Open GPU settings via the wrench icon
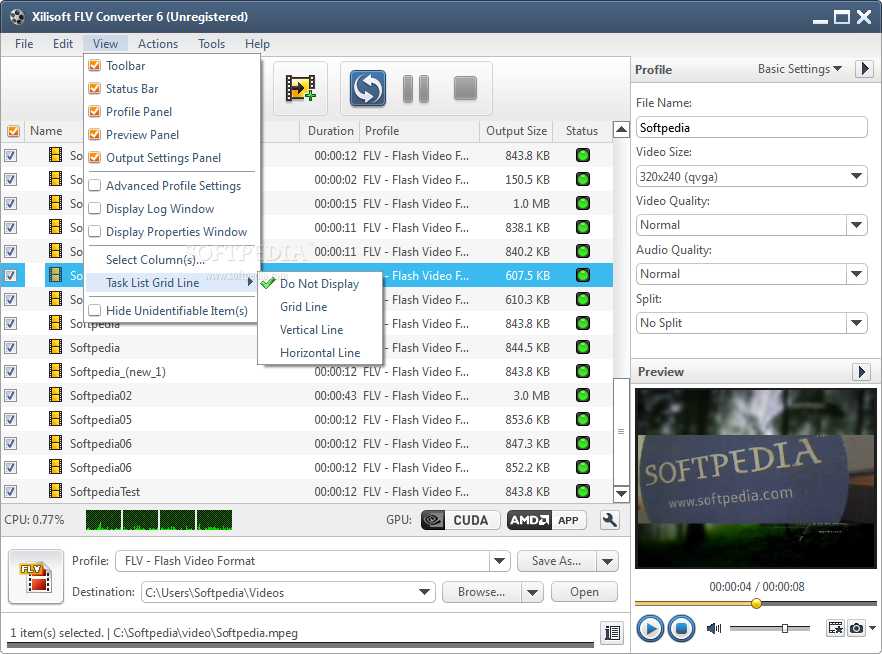Viewport: 882px width, 654px height. pos(610,520)
